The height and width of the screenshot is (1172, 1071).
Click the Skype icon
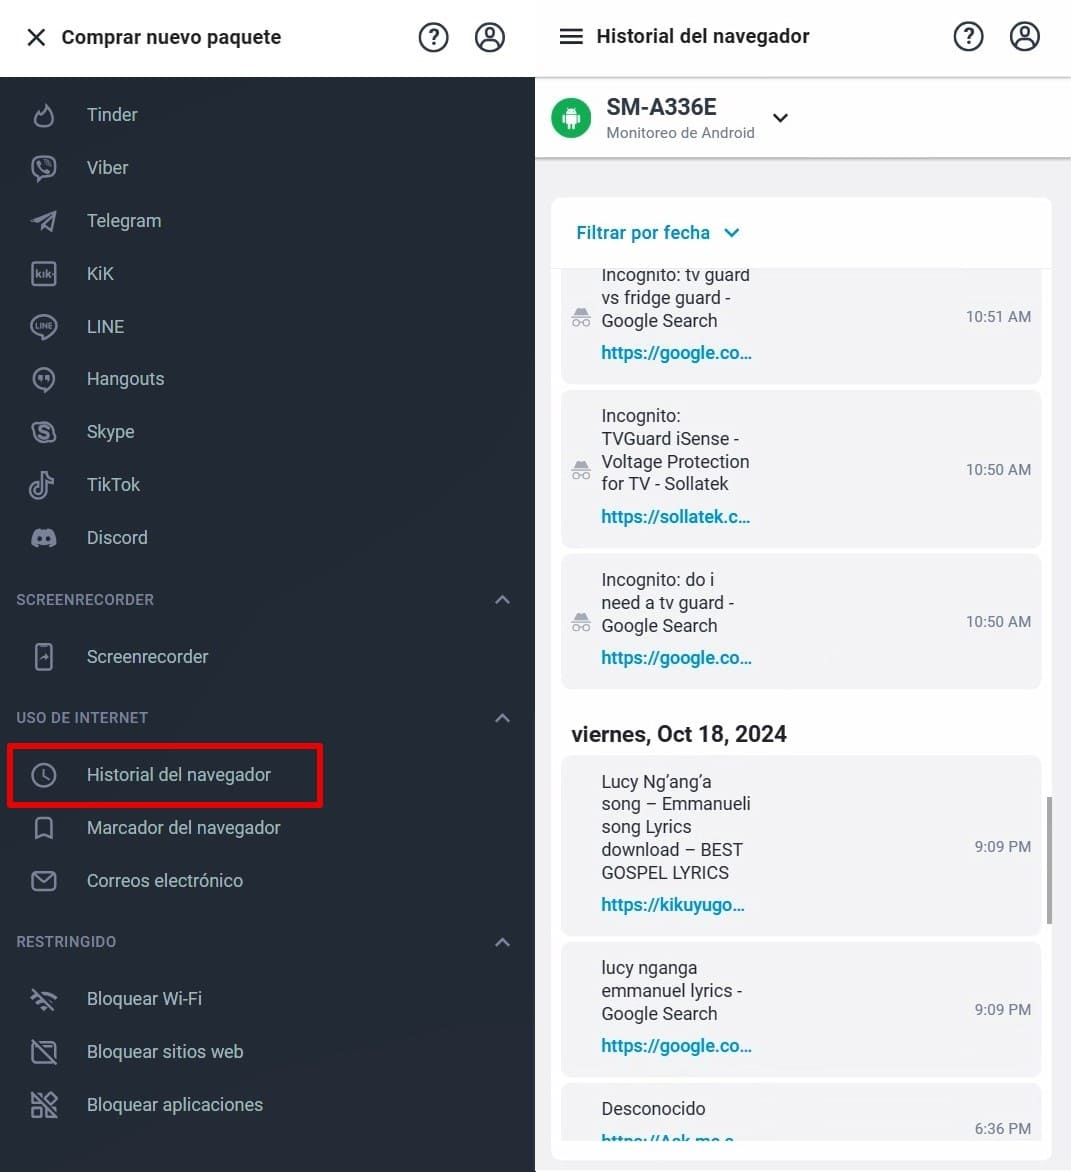tap(43, 432)
